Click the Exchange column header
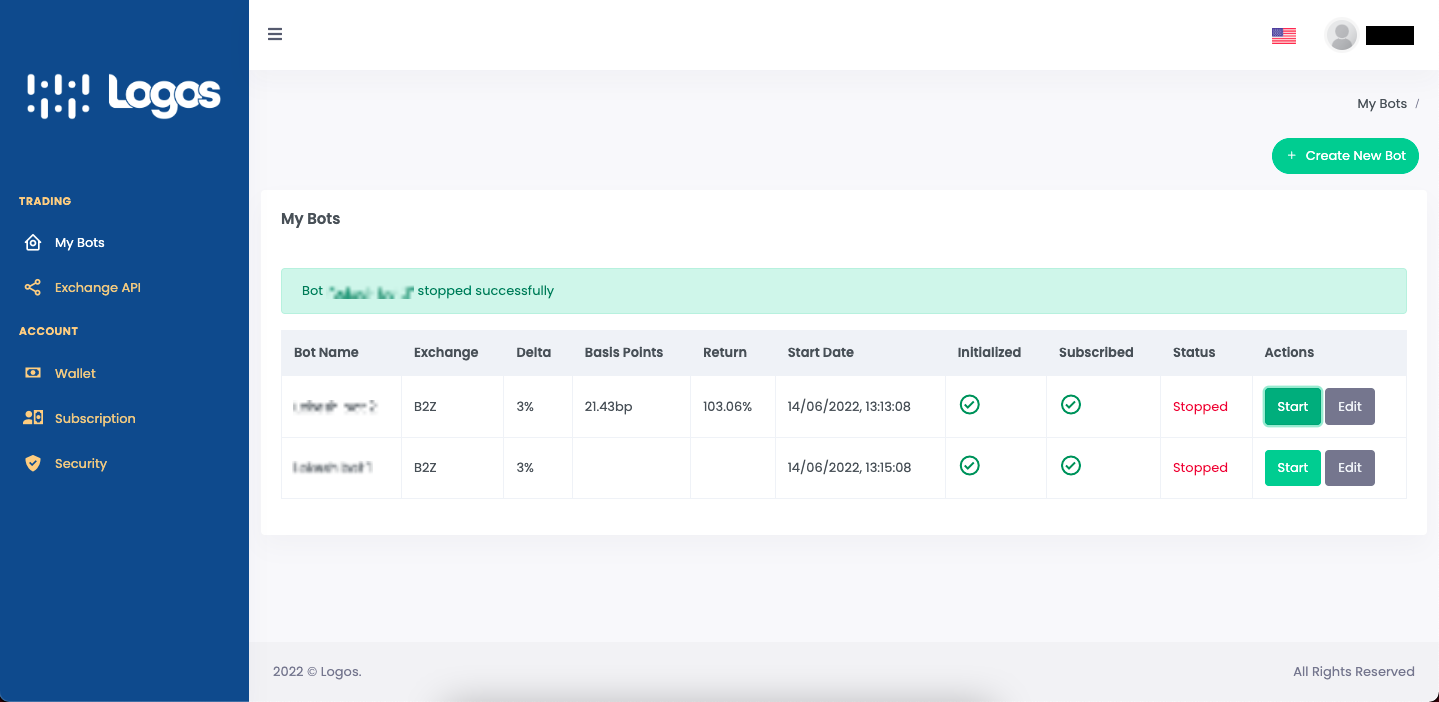1439x702 pixels. [446, 352]
